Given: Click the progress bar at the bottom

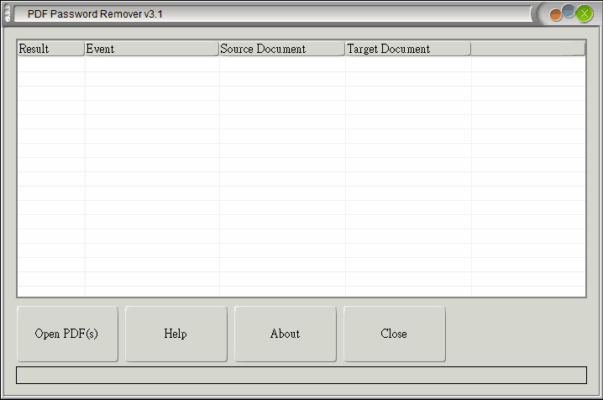Looking at the screenshot, I should (301, 375).
